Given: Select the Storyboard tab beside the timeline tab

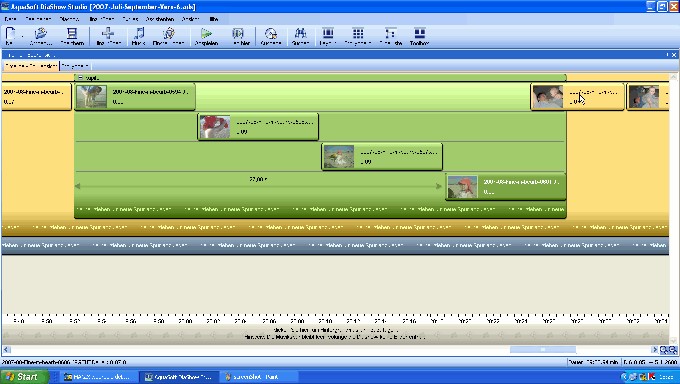Looking at the screenshot, I should 75,66.
